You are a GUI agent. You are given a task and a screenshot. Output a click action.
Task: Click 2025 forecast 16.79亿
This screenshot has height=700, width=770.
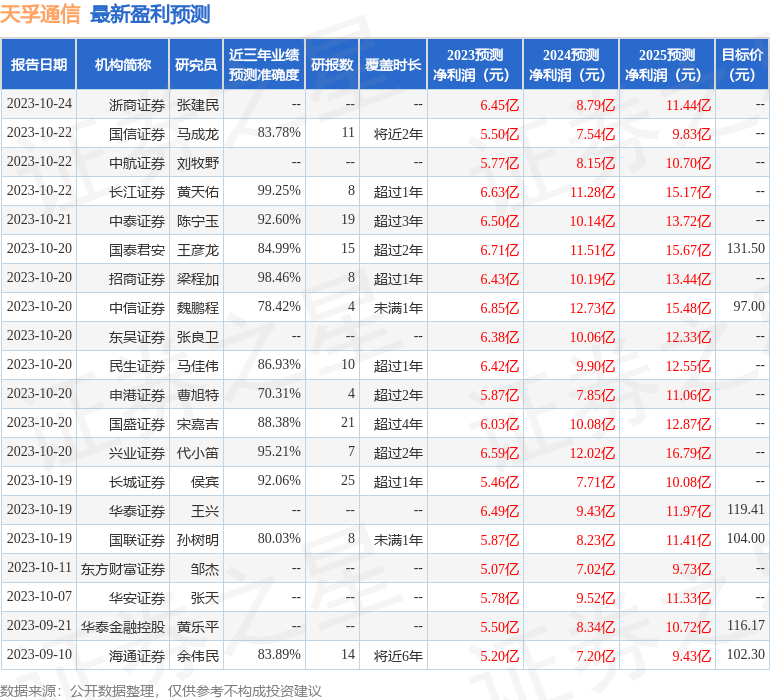tap(688, 453)
